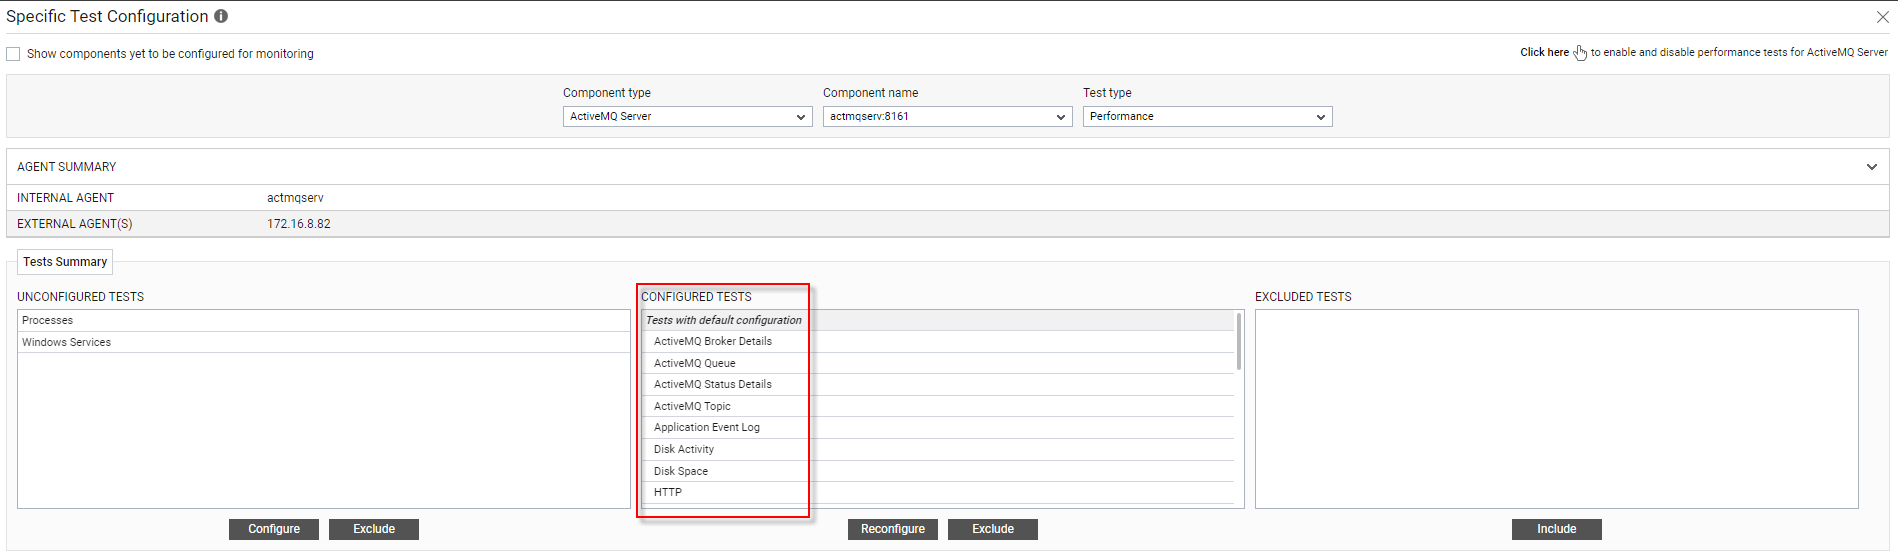The width and height of the screenshot is (1898, 556).
Task: Open the Component name dropdown
Action: (947, 116)
